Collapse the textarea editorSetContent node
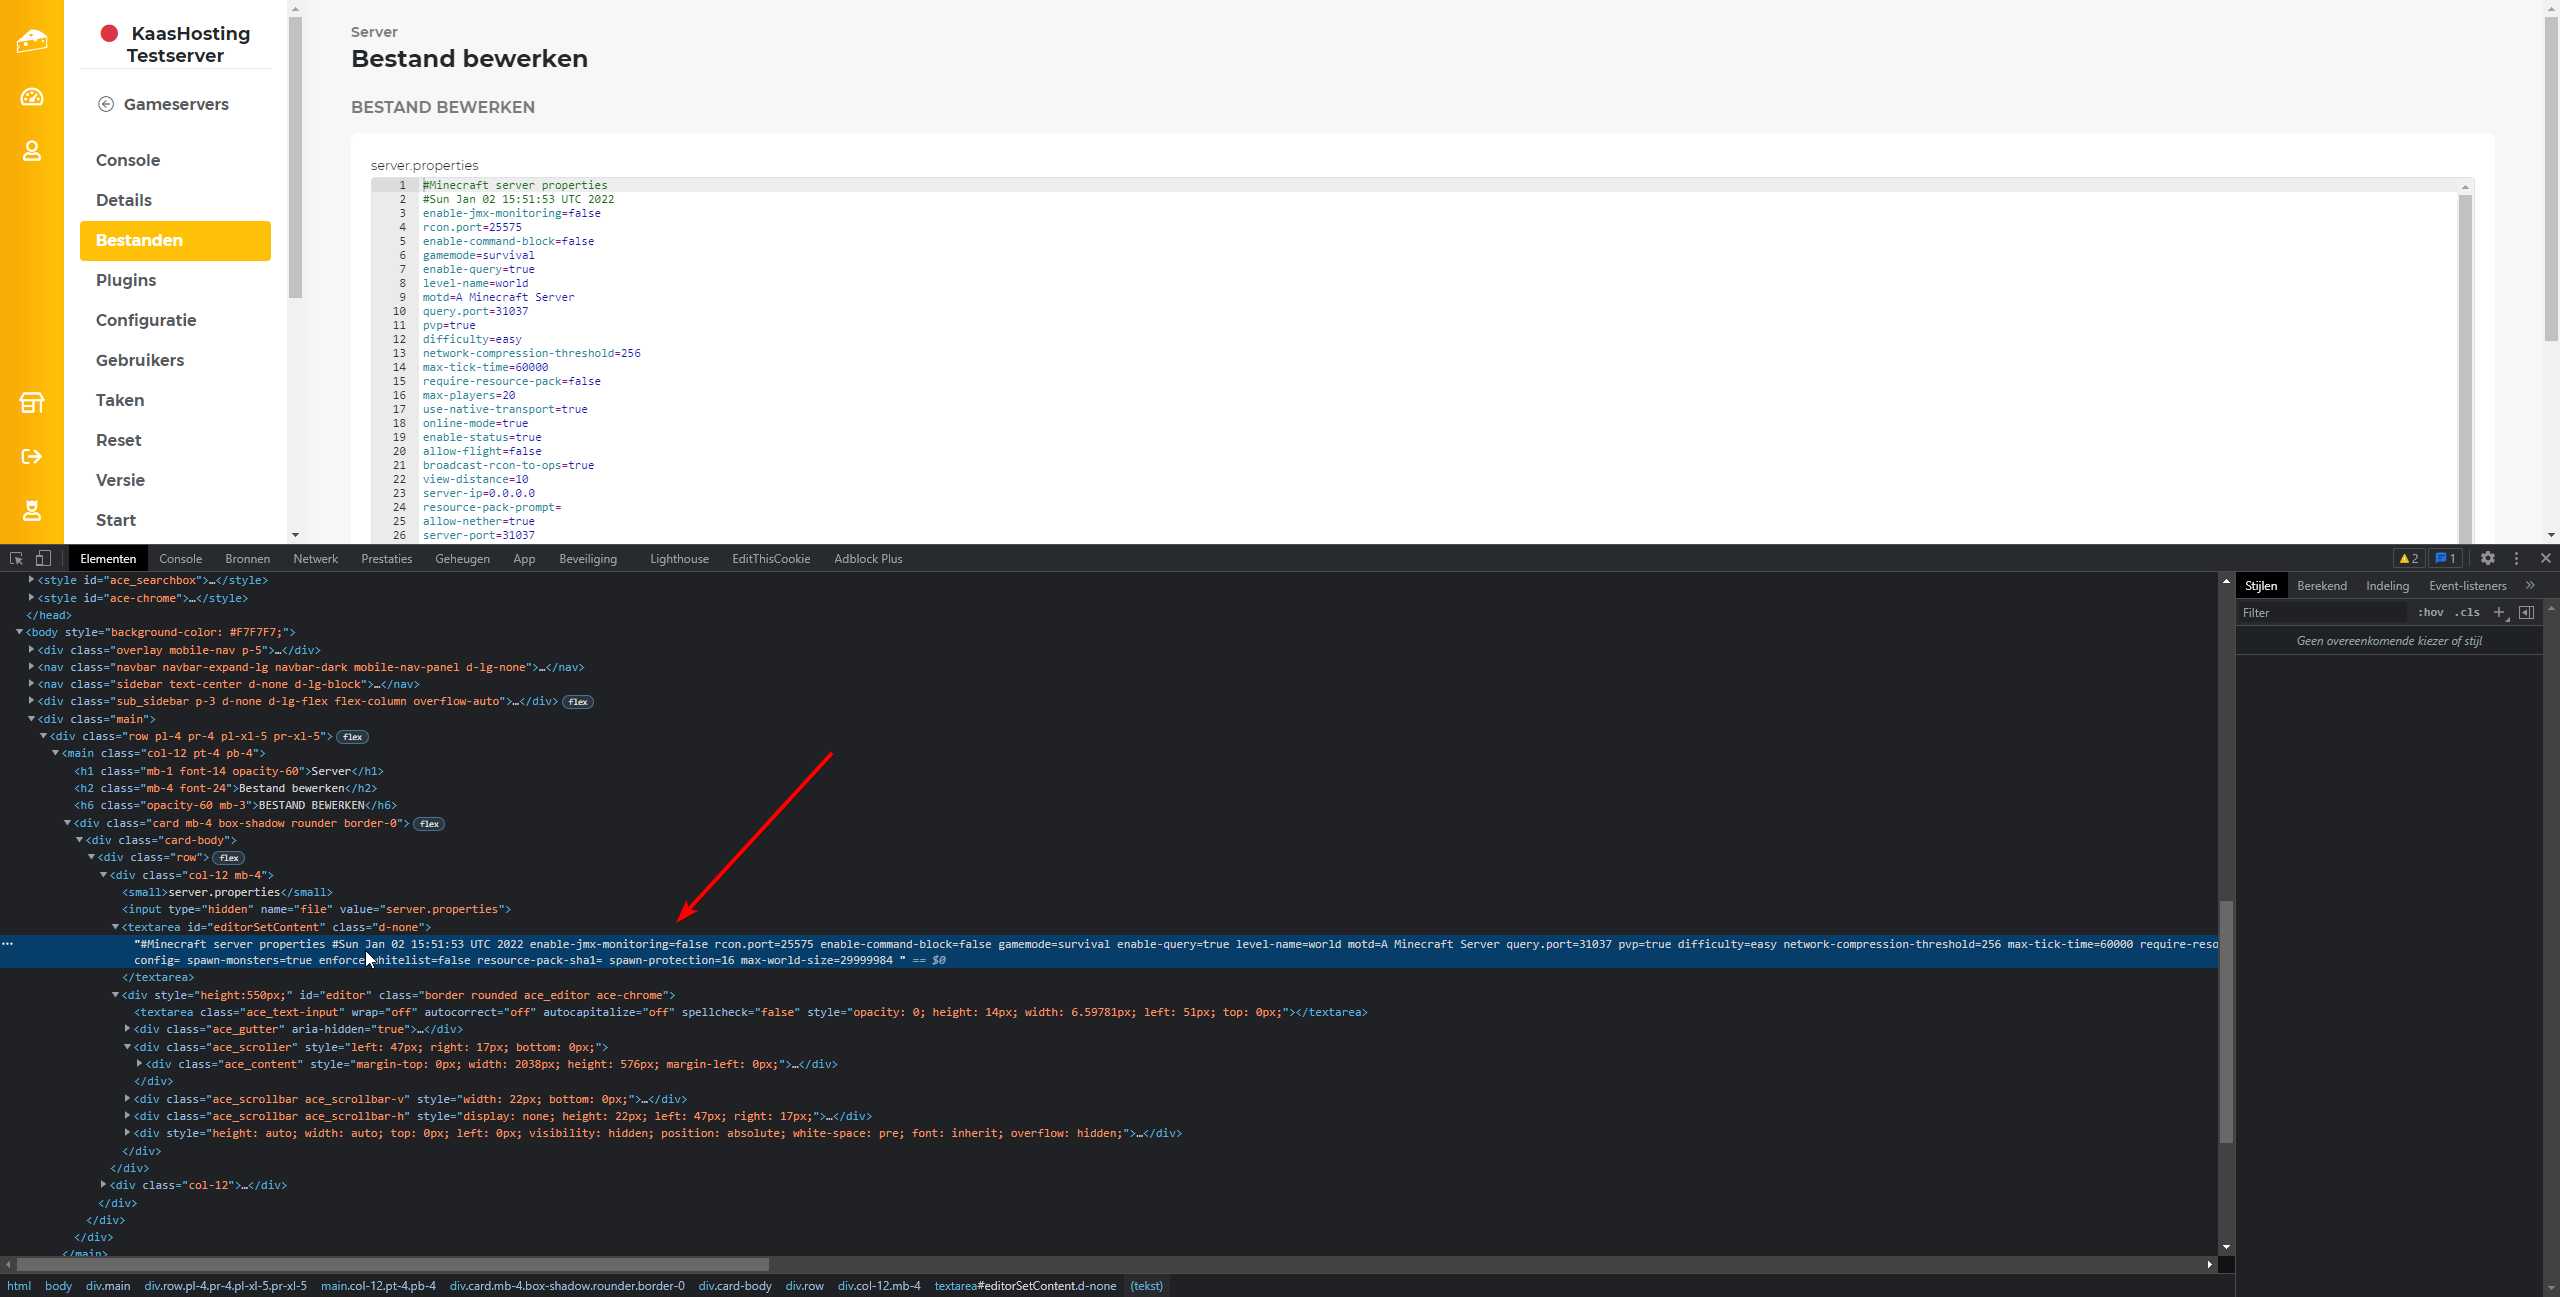2560x1297 pixels. click(x=115, y=927)
